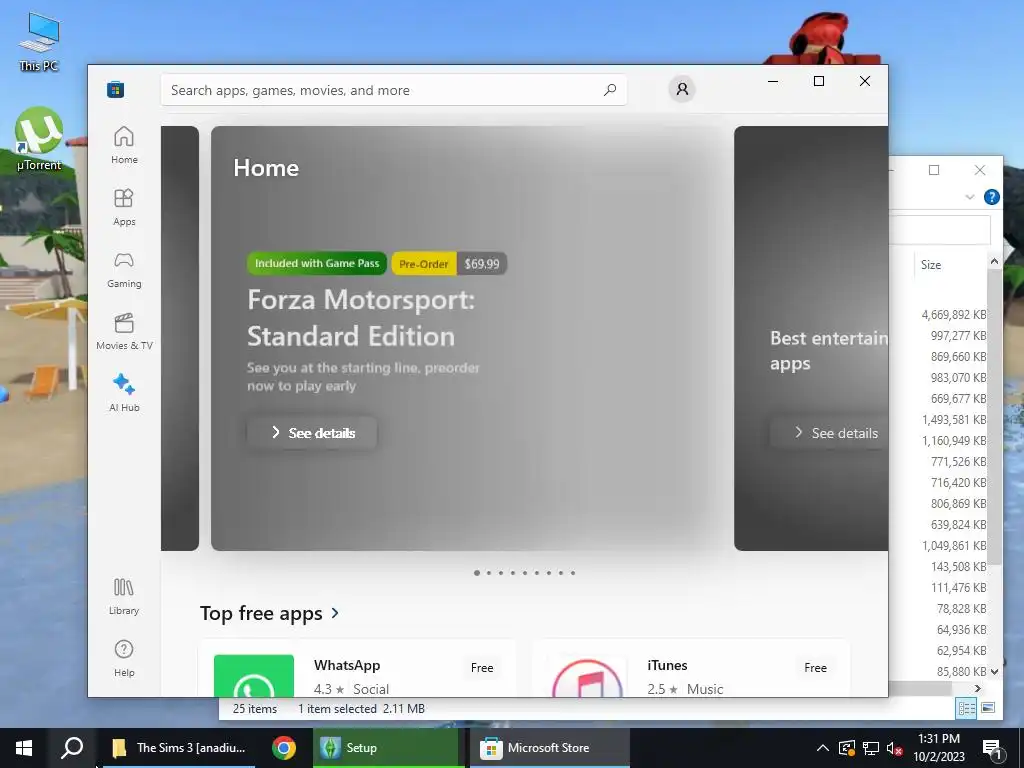
Task: Open This PC desktop icon
Action: click(39, 40)
